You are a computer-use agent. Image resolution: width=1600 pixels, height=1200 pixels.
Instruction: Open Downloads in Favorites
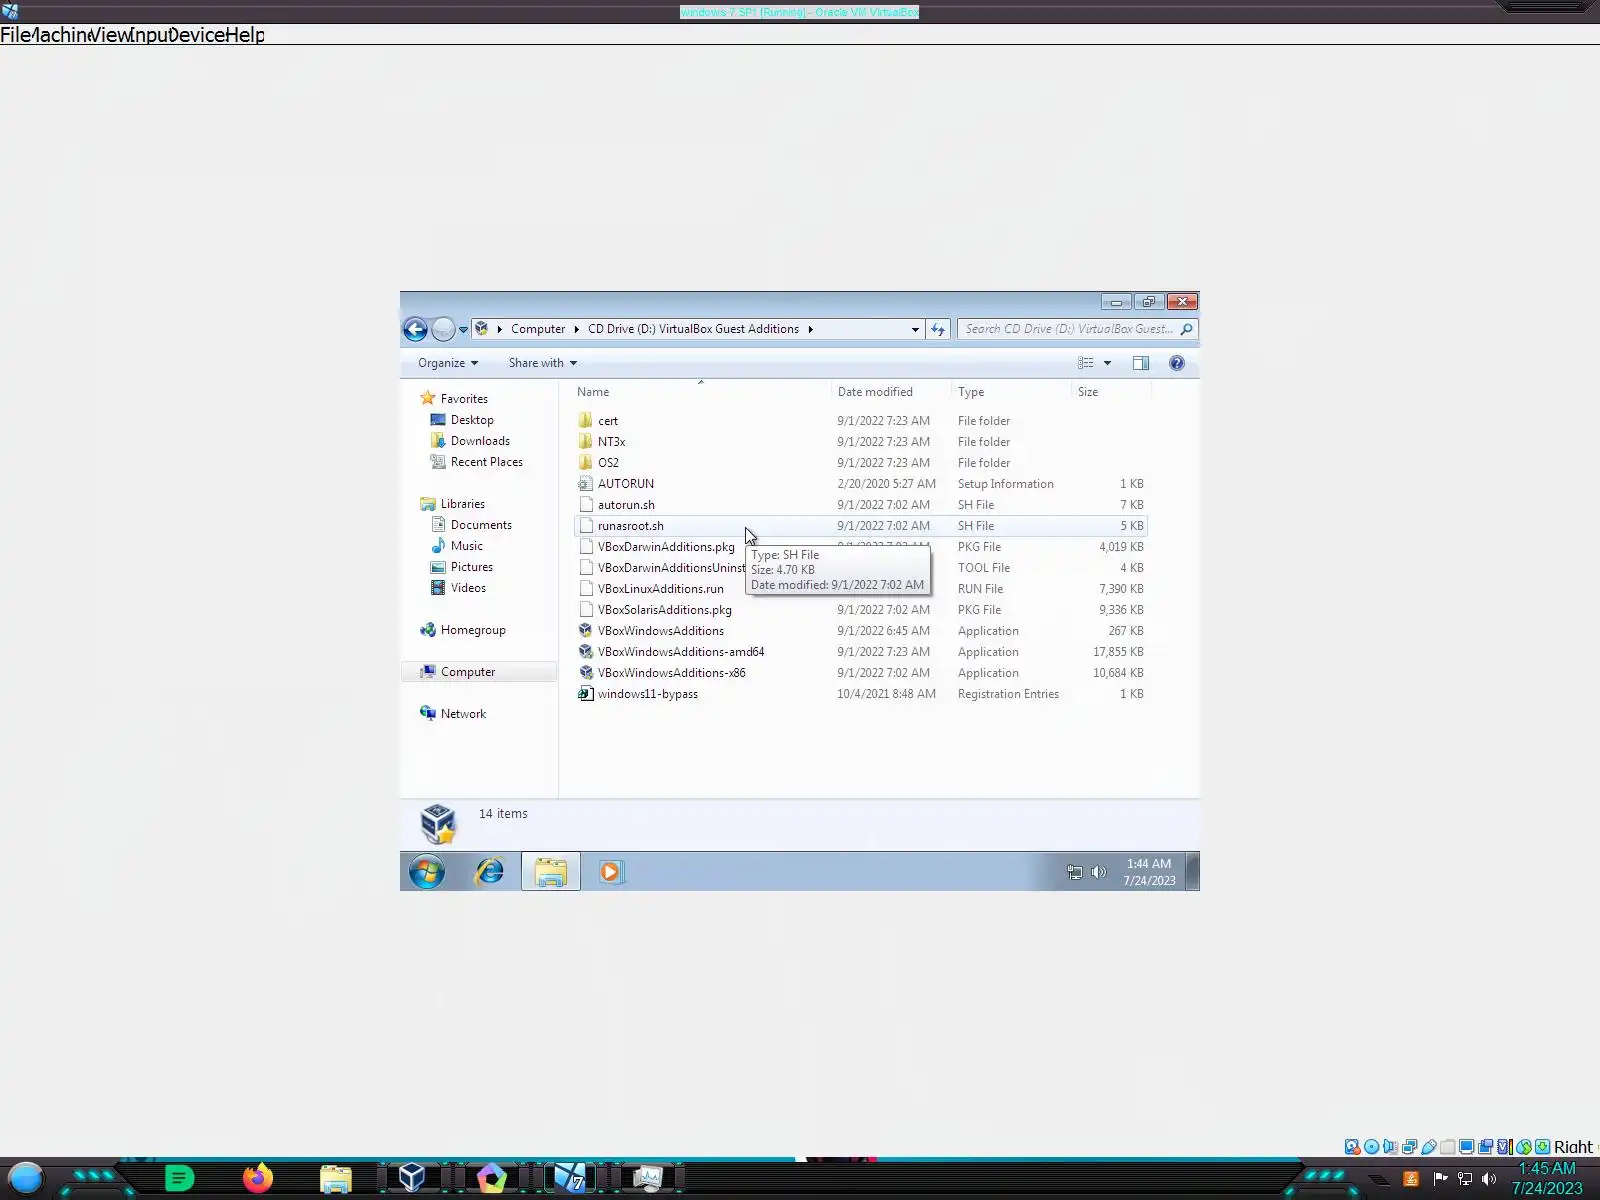click(x=480, y=441)
